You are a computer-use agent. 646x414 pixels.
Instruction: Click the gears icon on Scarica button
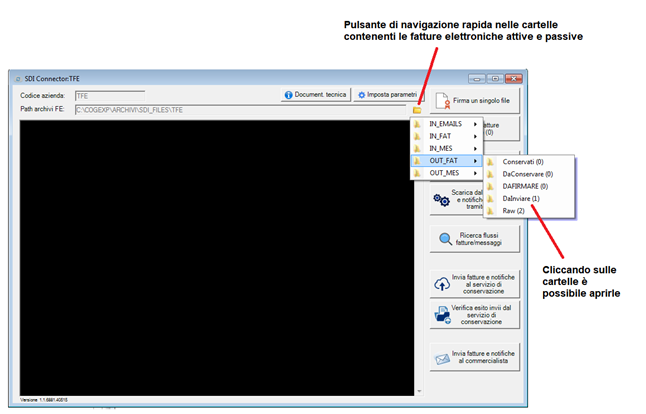441,200
